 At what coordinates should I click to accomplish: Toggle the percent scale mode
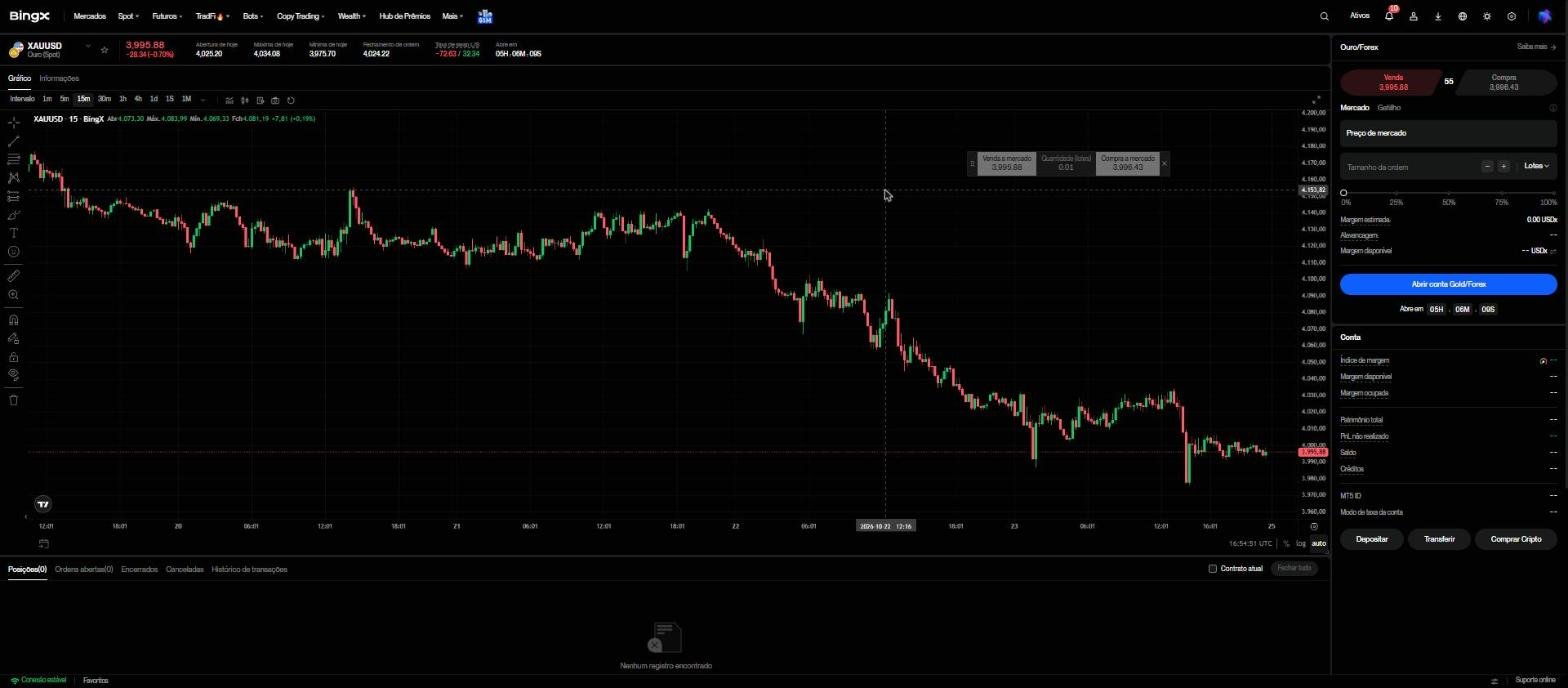(1286, 544)
